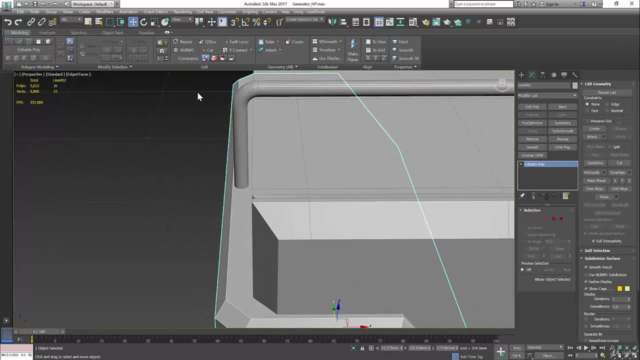Switch to the Freeform ribbon tab

coord(47,33)
